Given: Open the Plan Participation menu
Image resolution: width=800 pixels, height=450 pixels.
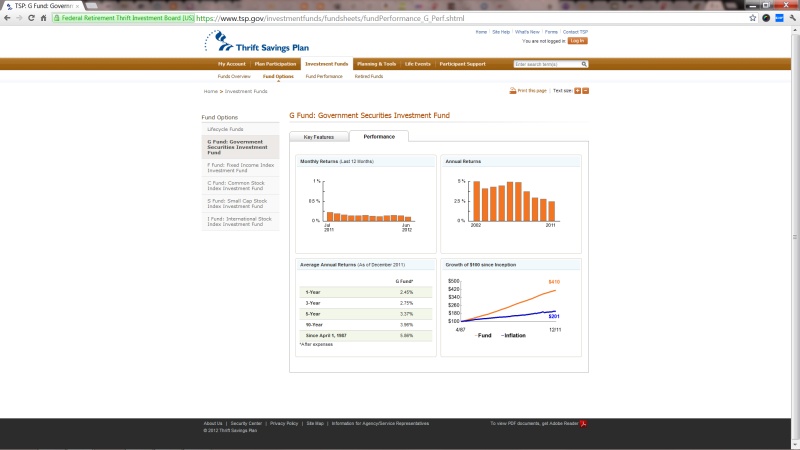Looking at the screenshot, I should (x=275, y=64).
